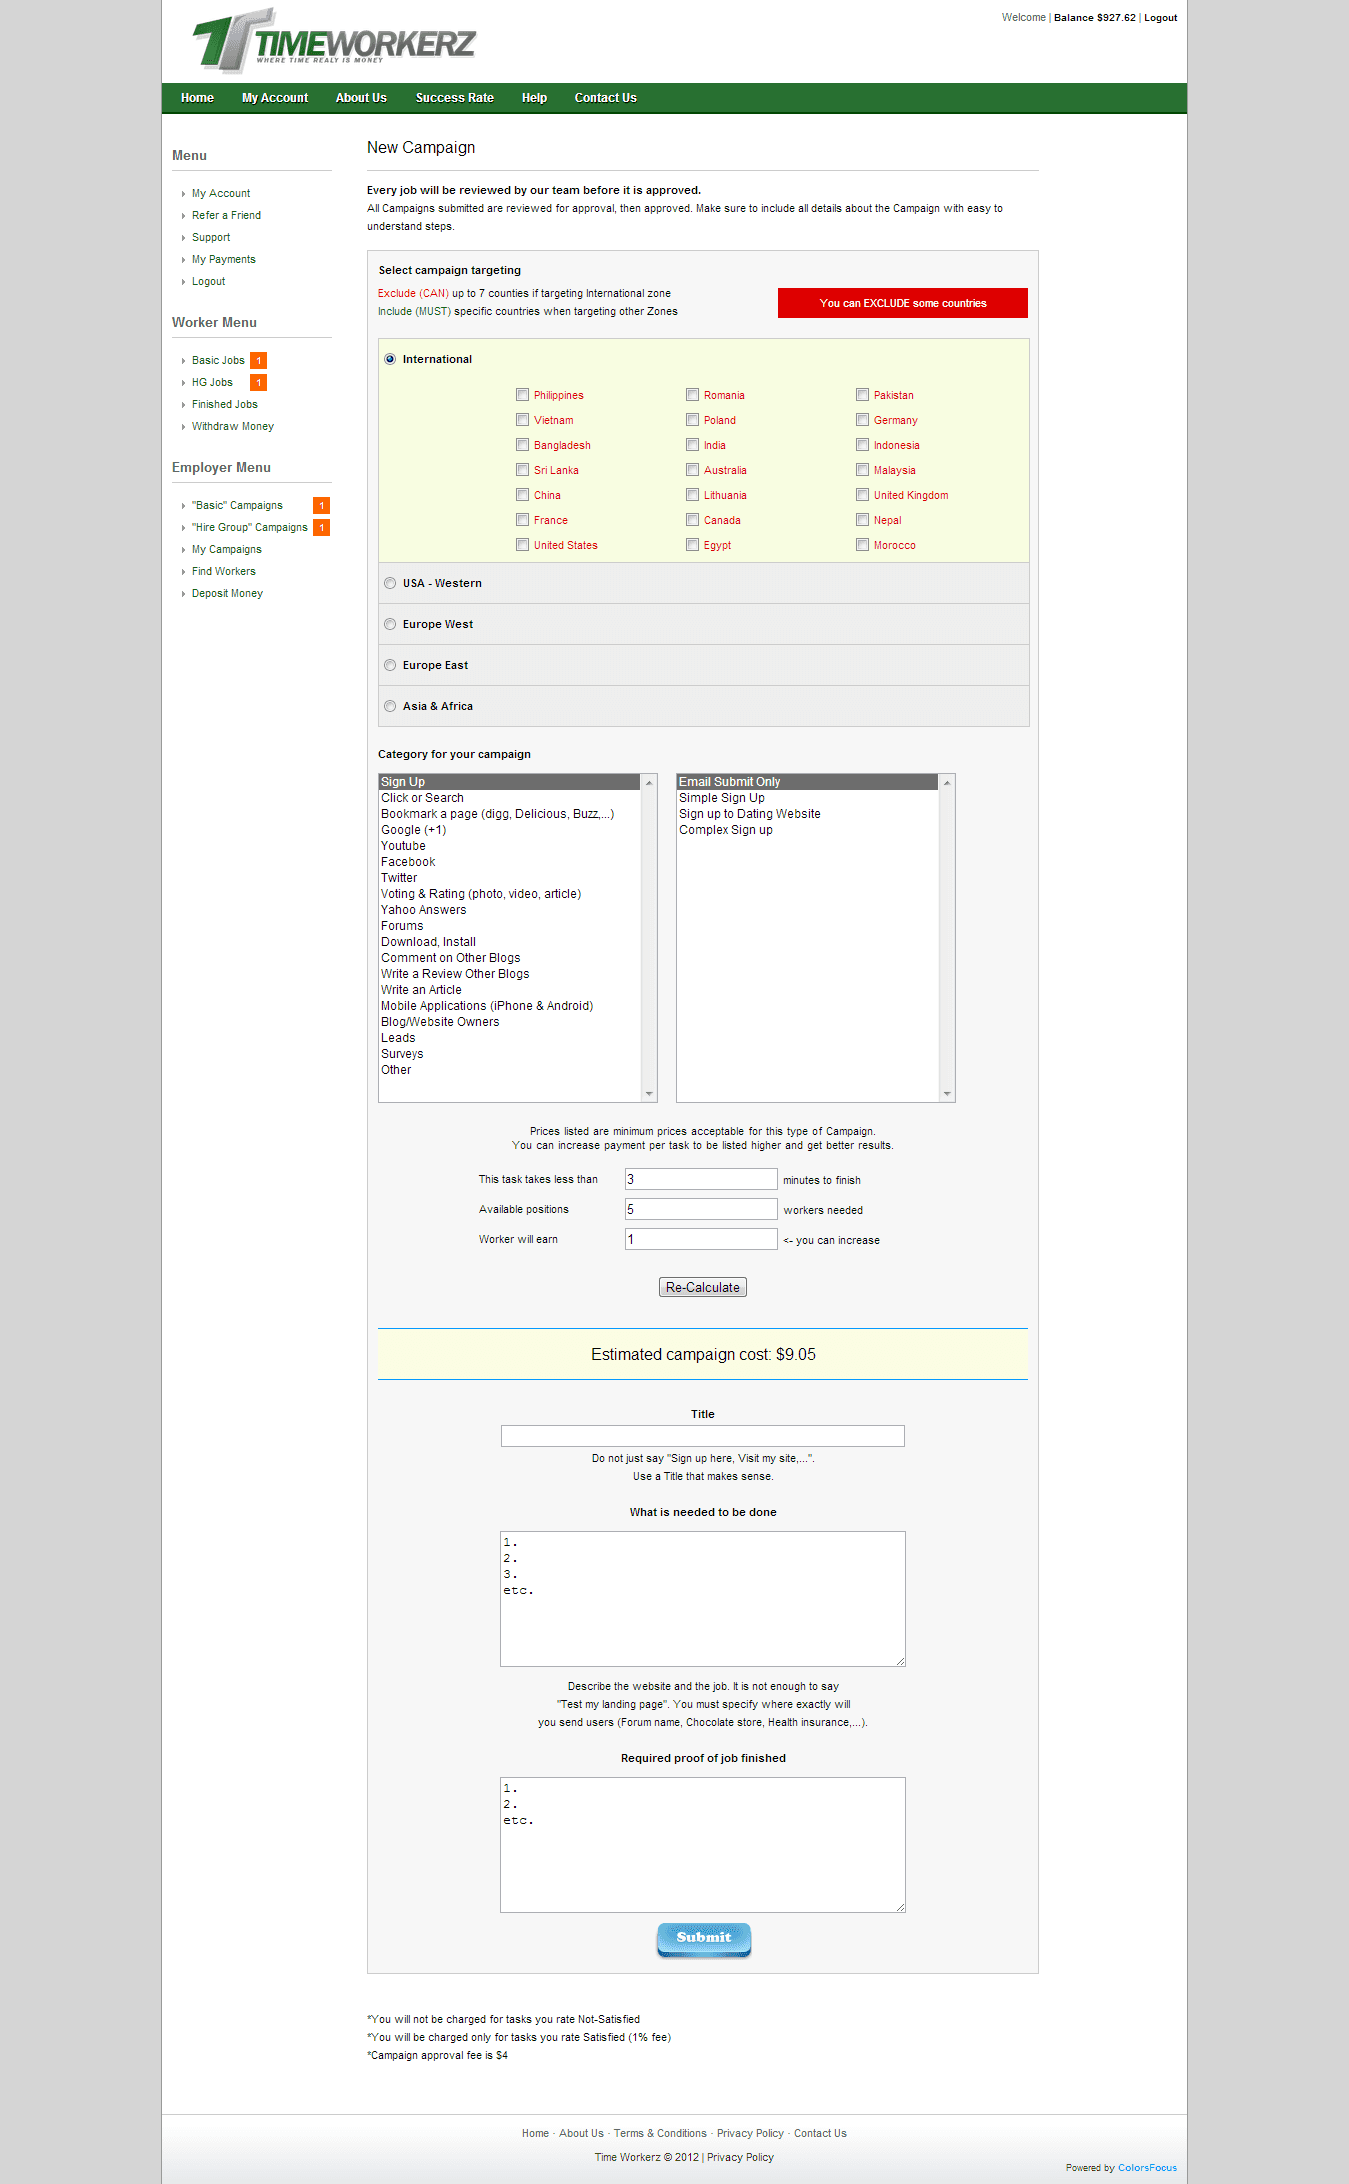The width and height of the screenshot is (1349, 2184).
Task: Open Terms & Conditions footer link
Action: [660, 2134]
